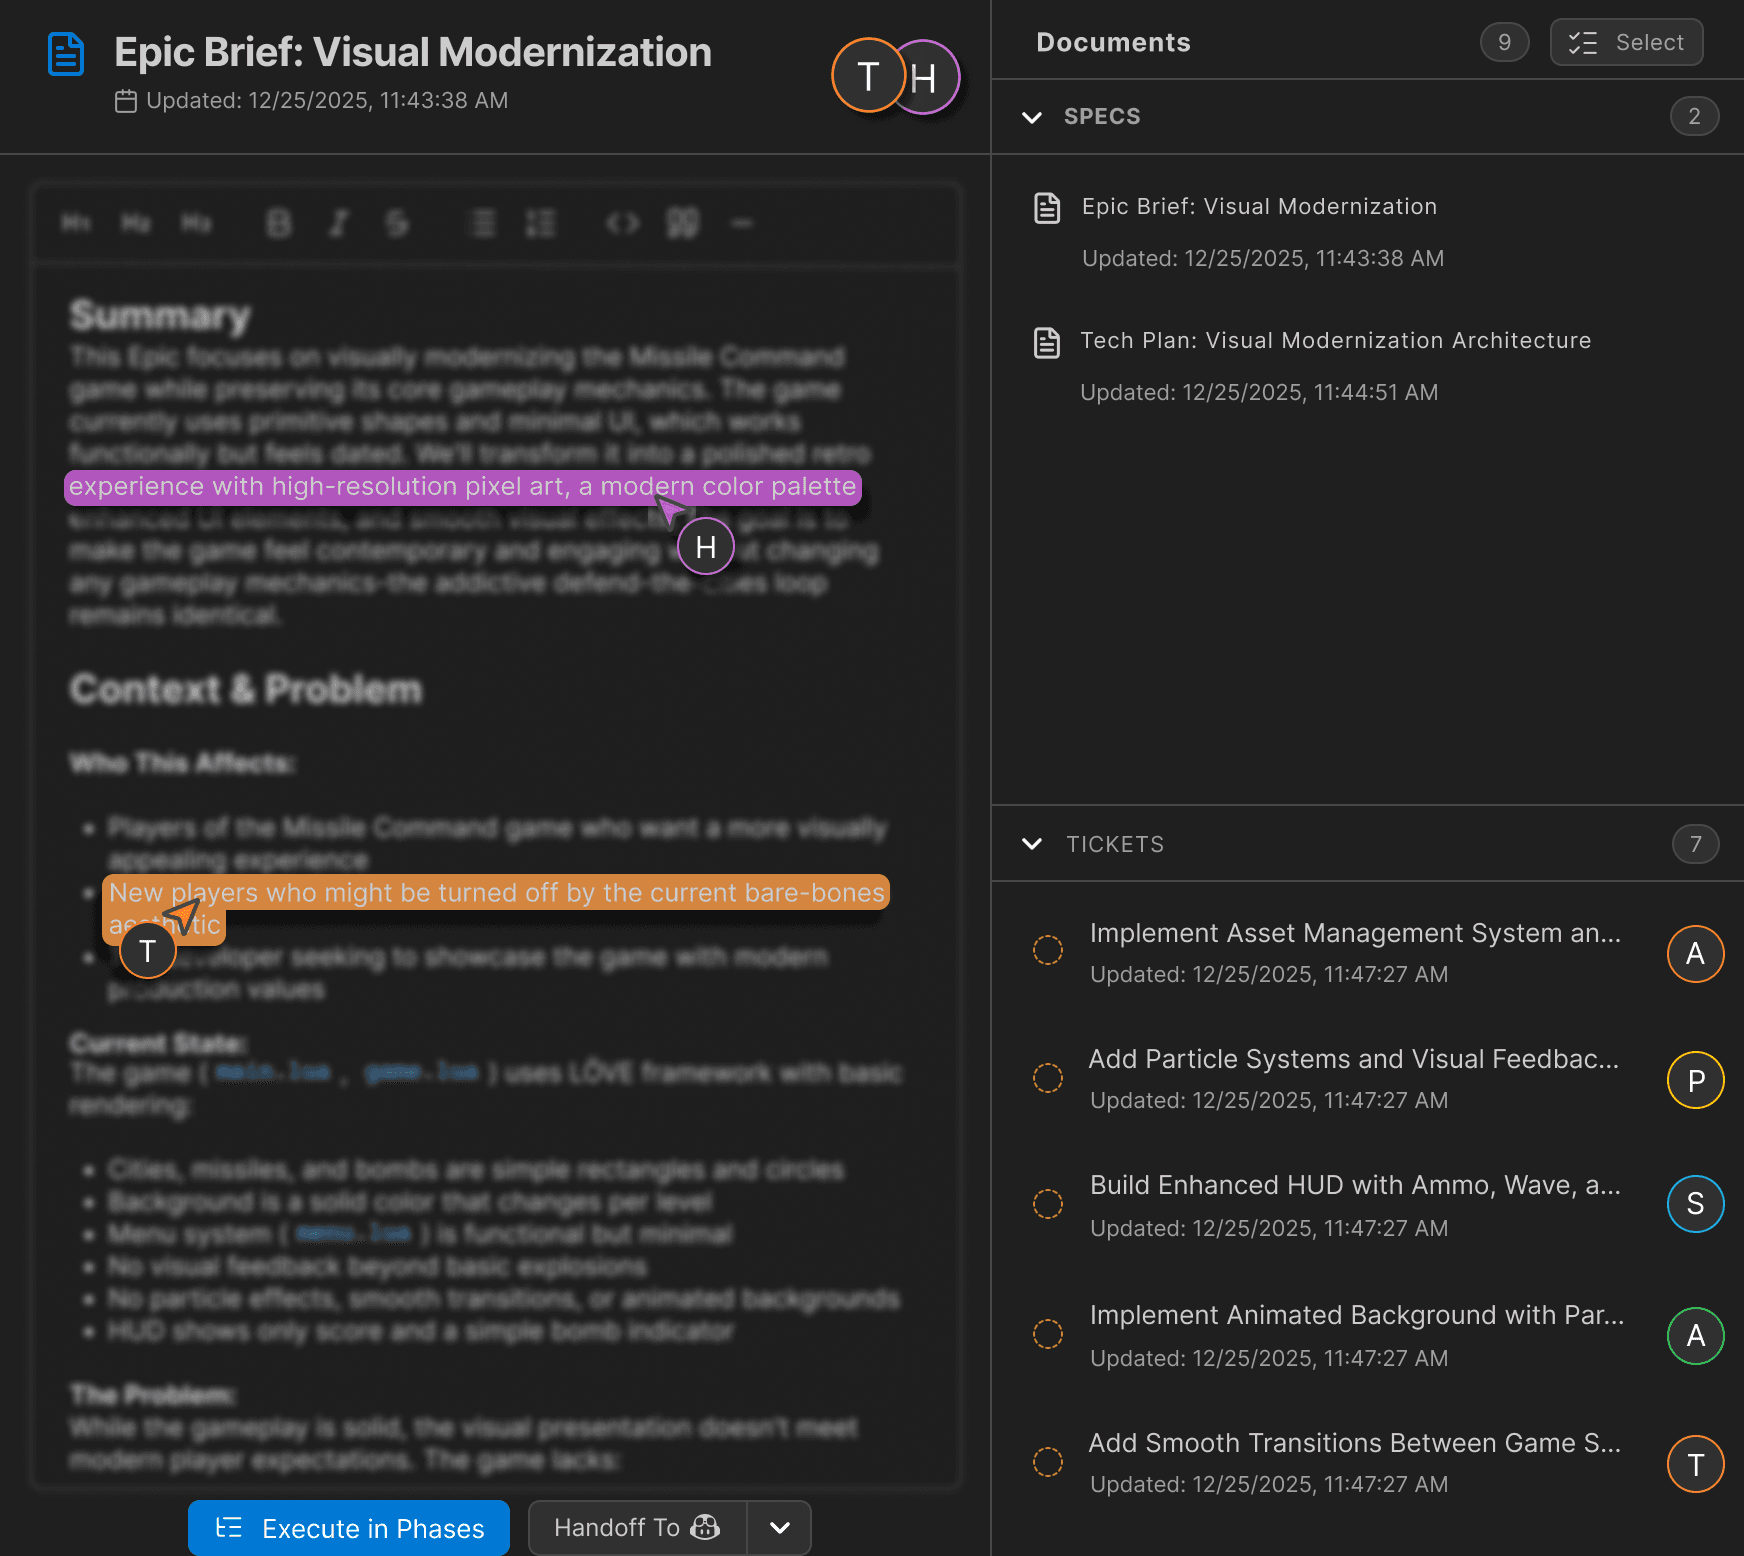Collapse the TICKETS section chevron
This screenshot has width=1744, height=1556.
pos(1032,844)
